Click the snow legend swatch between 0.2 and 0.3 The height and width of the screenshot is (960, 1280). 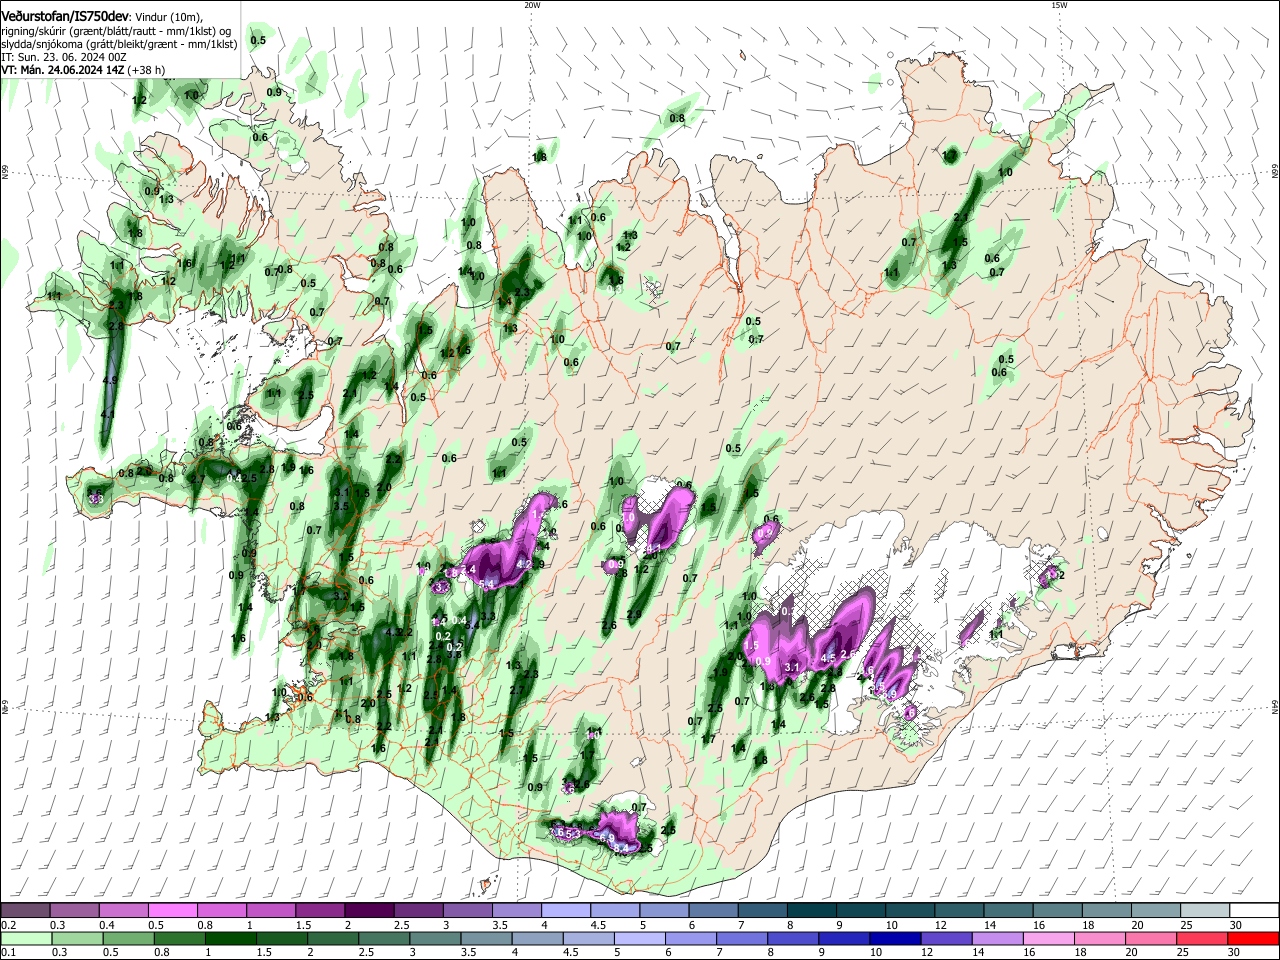tap(26, 910)
